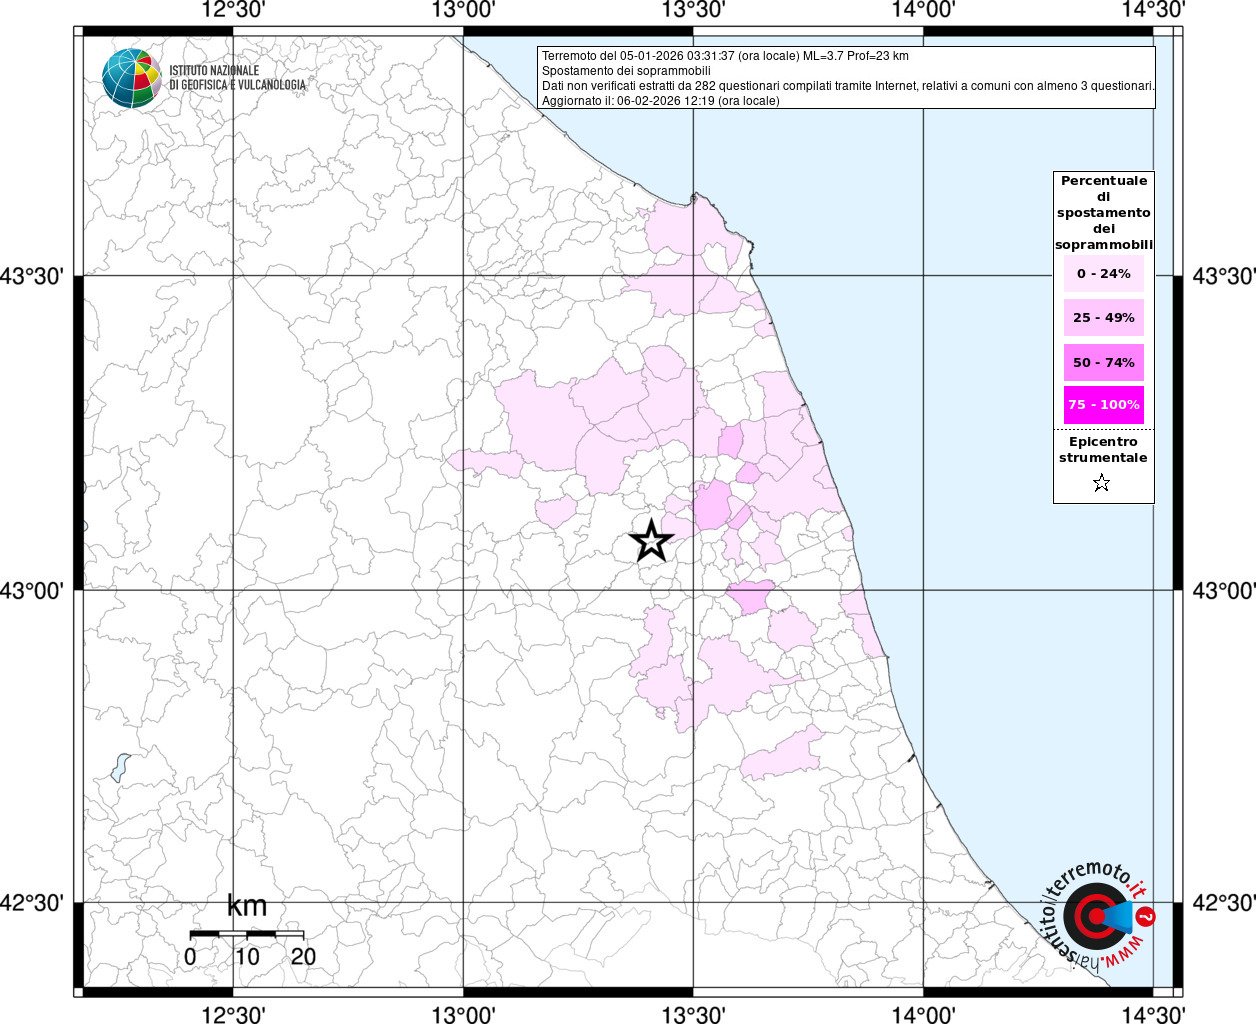This screenshot has height=1024, width=1256.
Task: Click the Percentuale di spostamento legend title
Action: click(1103, 212)
